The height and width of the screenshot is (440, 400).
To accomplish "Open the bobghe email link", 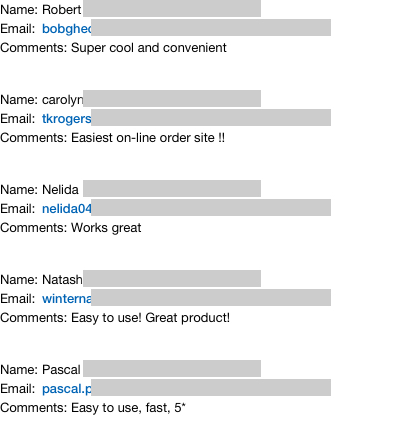I will tap(67, 29).
